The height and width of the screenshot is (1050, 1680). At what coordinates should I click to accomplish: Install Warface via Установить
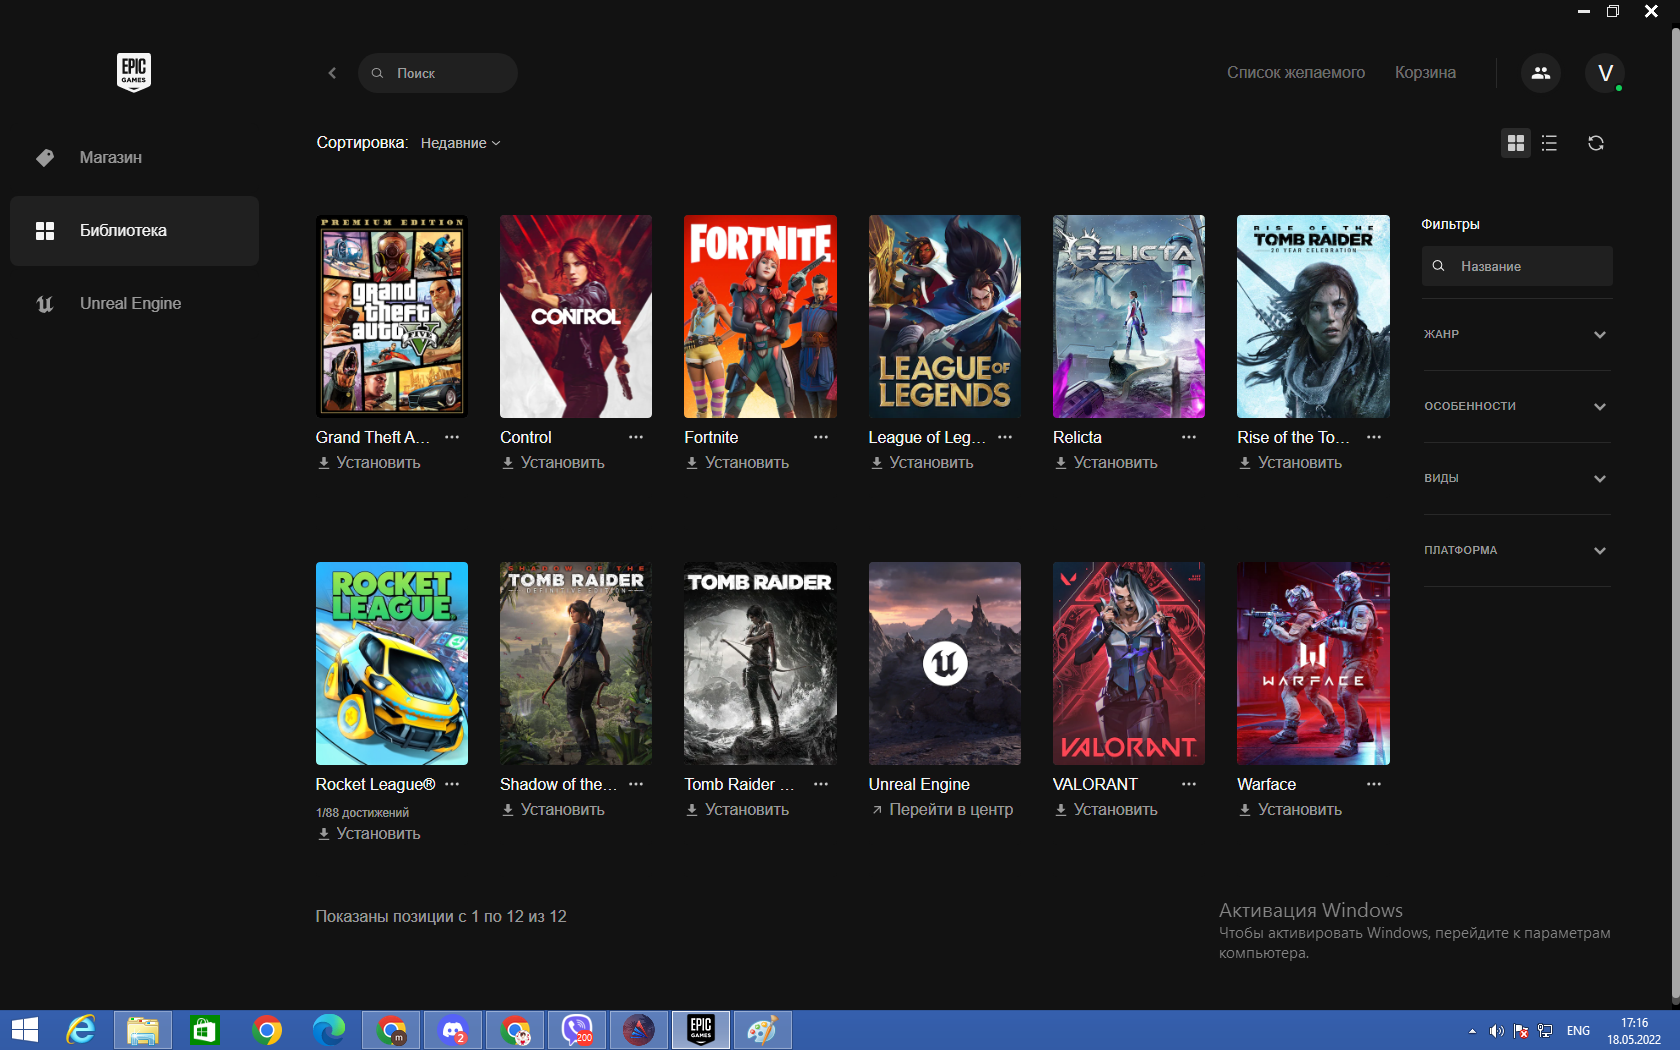[x=1290, y=810]
